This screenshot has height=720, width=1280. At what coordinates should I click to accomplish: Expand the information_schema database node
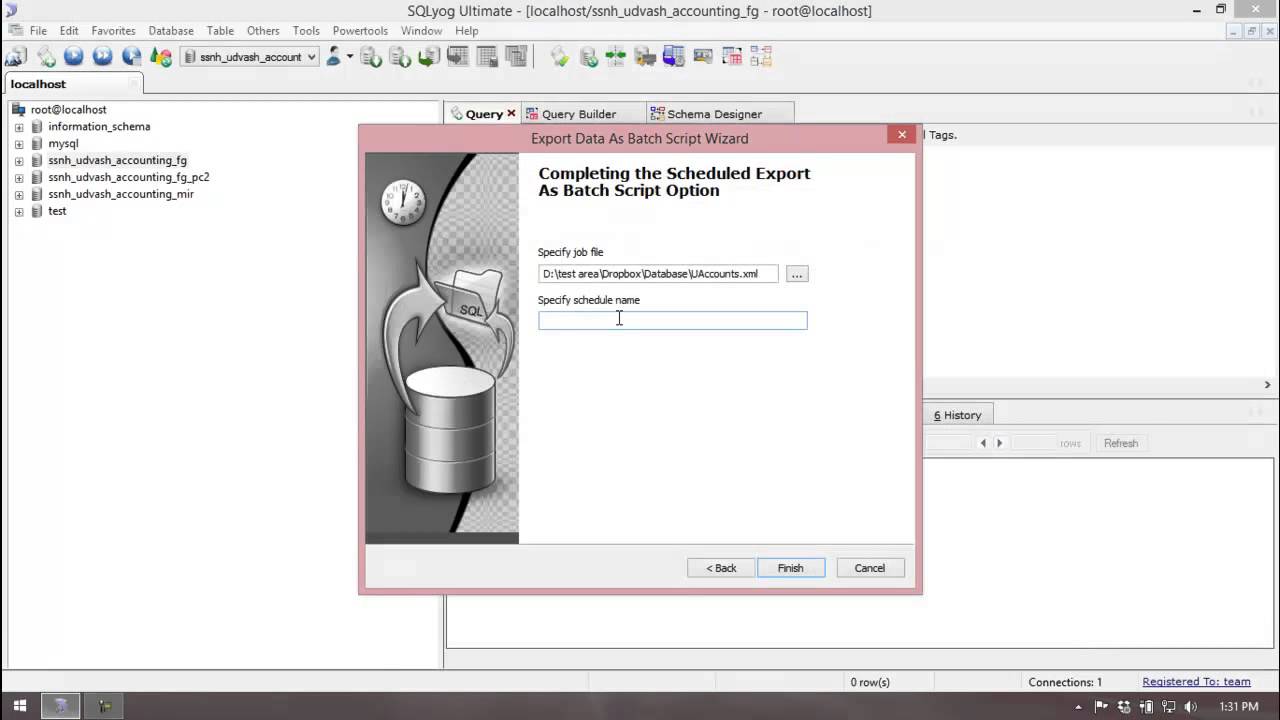point(19,127)
